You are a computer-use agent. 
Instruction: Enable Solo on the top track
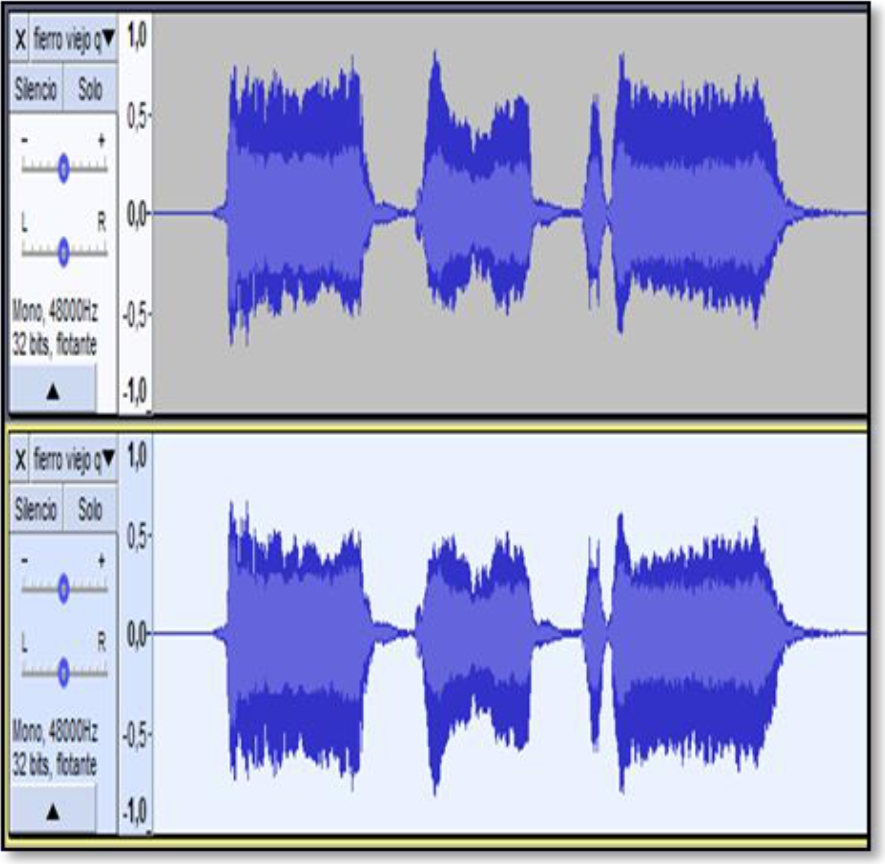(x=90, y=88)
